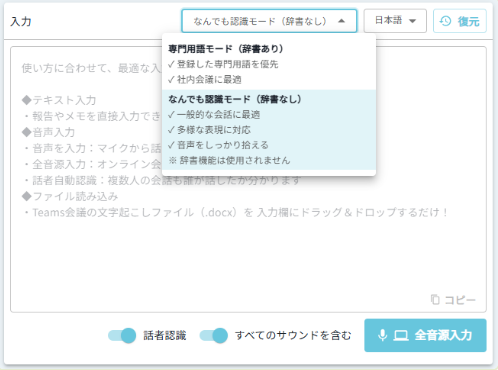The width and height of the screenshot is (498, 370).
Task: Click the ◆テキスト入力 placeholder line
Action: [59, 100]
